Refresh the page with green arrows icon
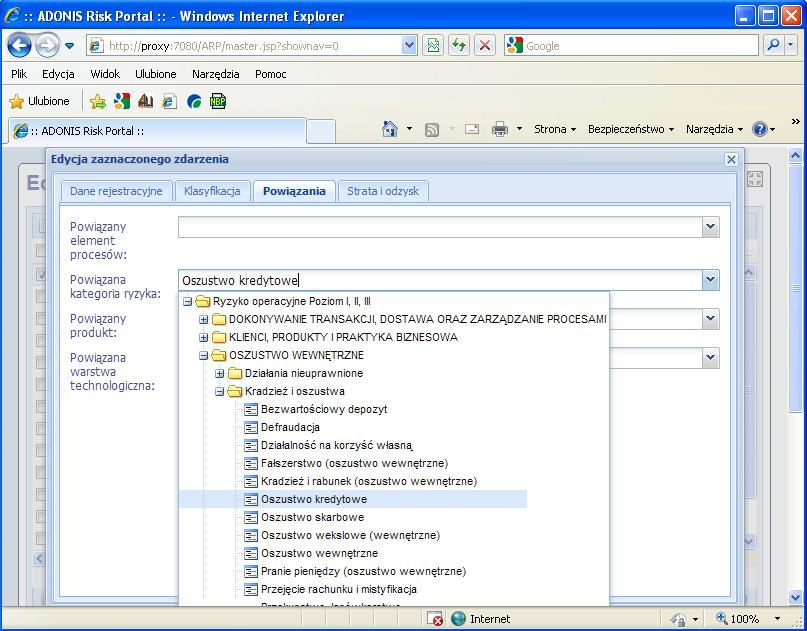The height and width of the screenshot is (631, 807). (x=459, y=46)
